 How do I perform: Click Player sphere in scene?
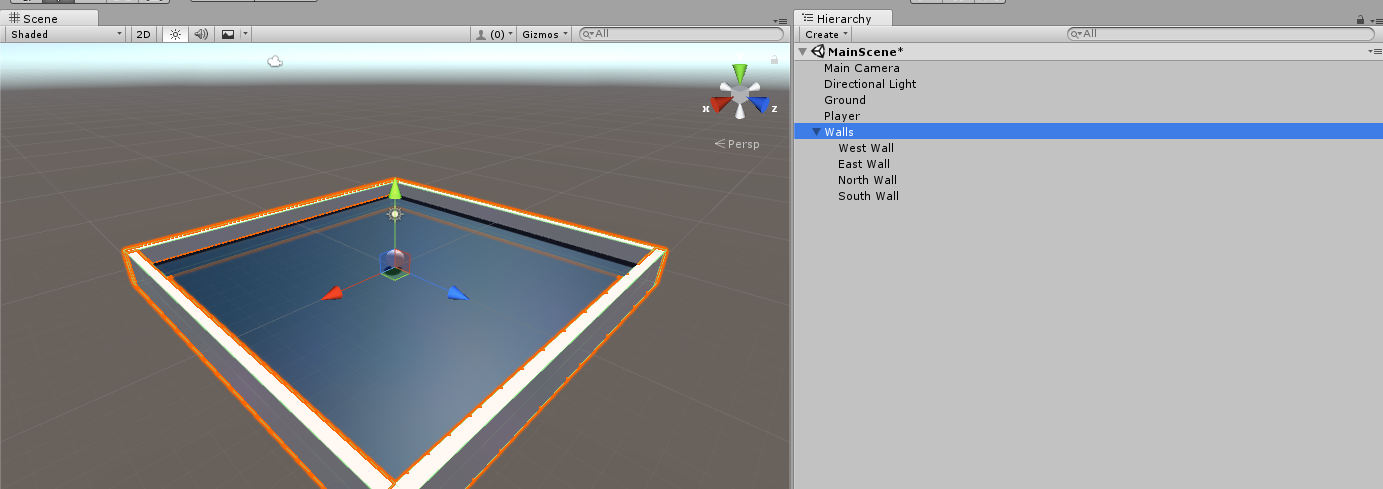pos(395,262)
